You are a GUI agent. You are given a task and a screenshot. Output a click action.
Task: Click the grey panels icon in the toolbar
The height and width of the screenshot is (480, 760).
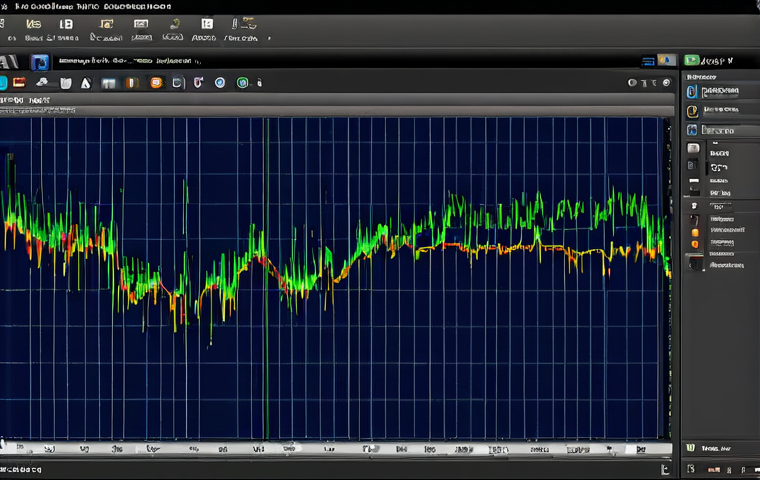coord(109,83)
